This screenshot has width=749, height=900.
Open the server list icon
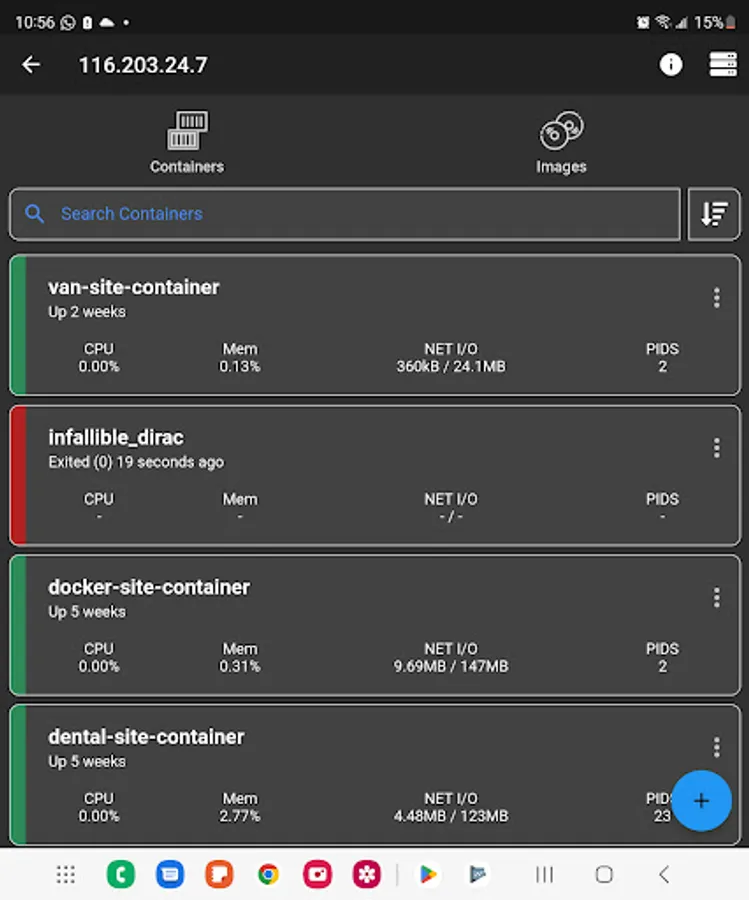point(722,65)
